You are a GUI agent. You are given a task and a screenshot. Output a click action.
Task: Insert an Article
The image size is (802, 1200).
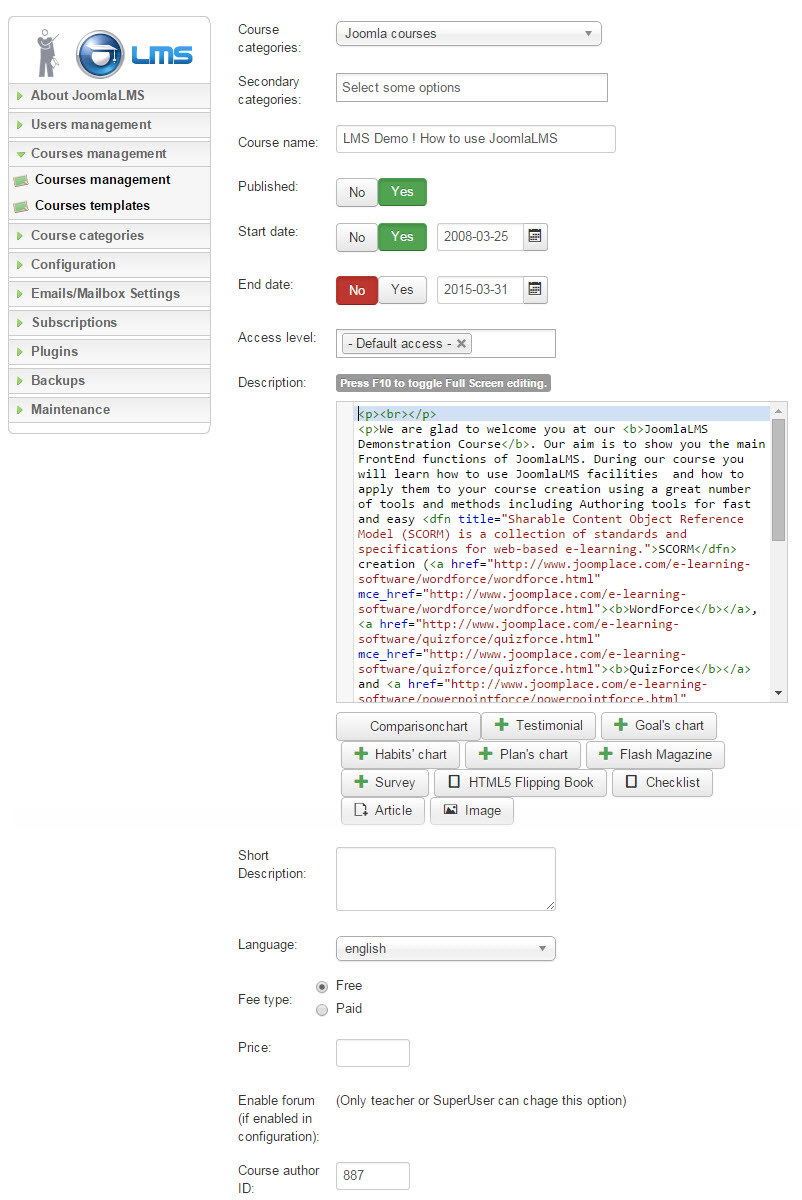tap(383, 811)
